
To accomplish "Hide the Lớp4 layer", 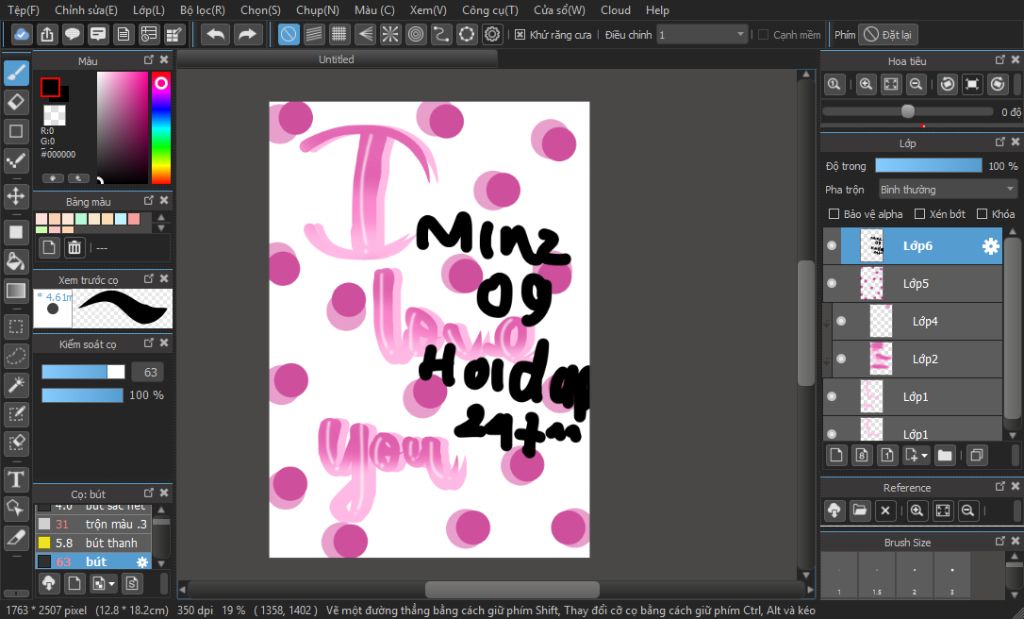I will tap(841, 321).
